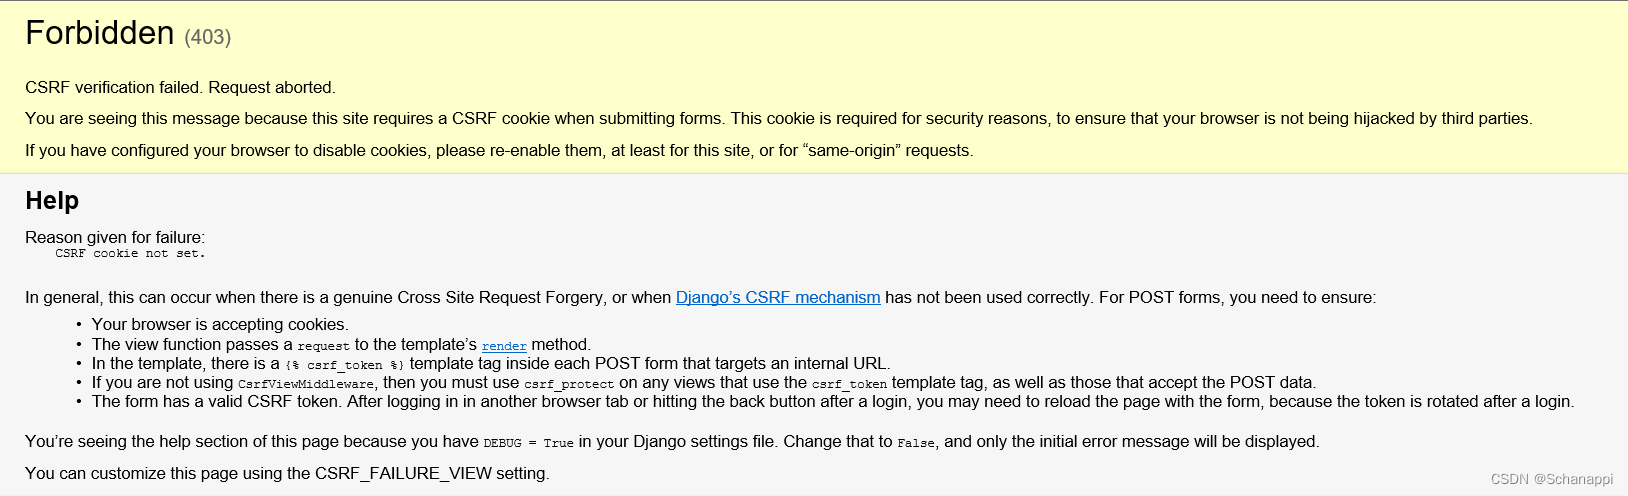Click the 'DEBUG = True' code text
The height and width of the screenshot is (496, 1628).
[x=528, y=443]
